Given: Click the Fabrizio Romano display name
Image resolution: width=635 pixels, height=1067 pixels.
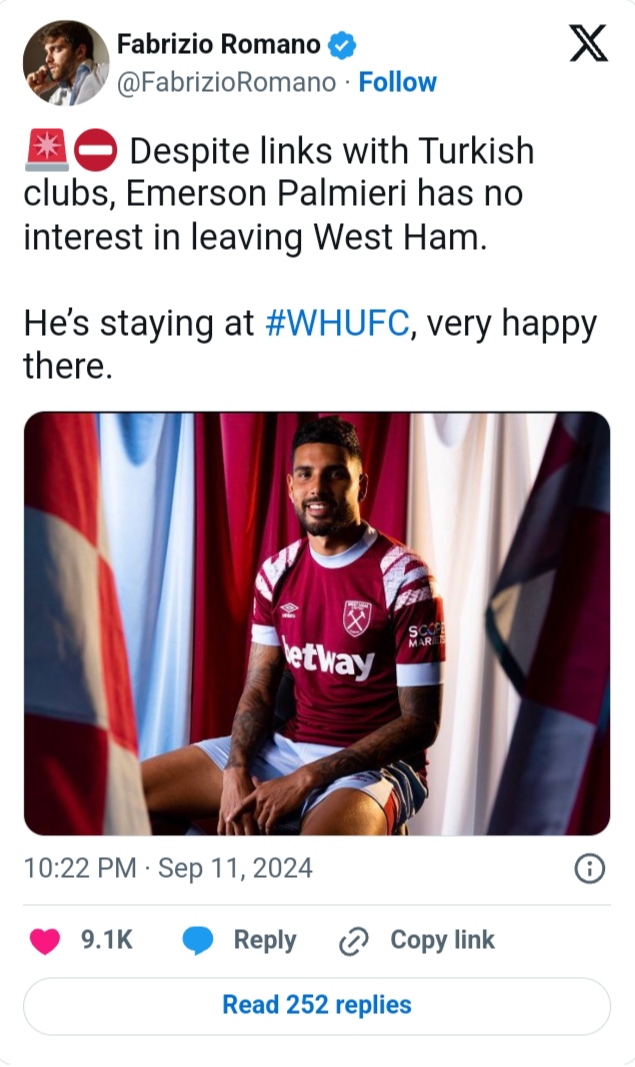Looking at the screenshot, I should [x=218, y=45].
